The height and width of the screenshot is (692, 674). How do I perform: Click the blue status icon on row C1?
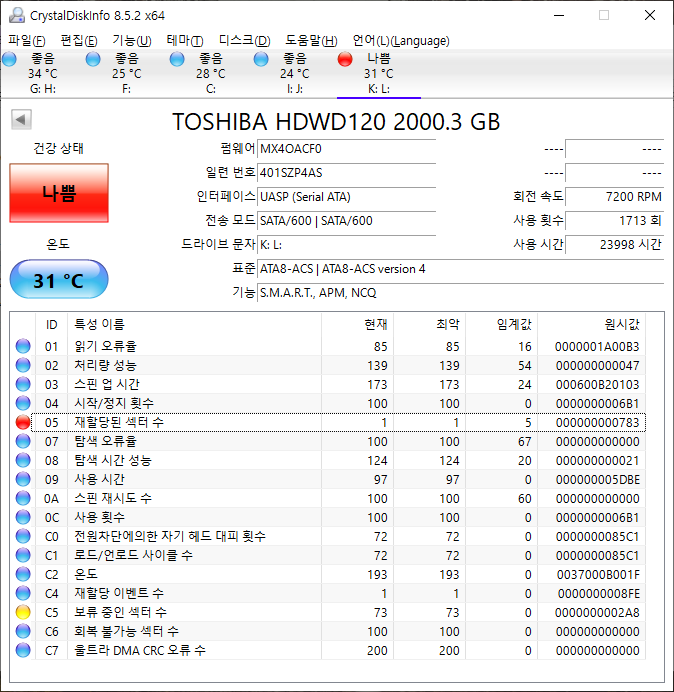(x=23, y=555)
